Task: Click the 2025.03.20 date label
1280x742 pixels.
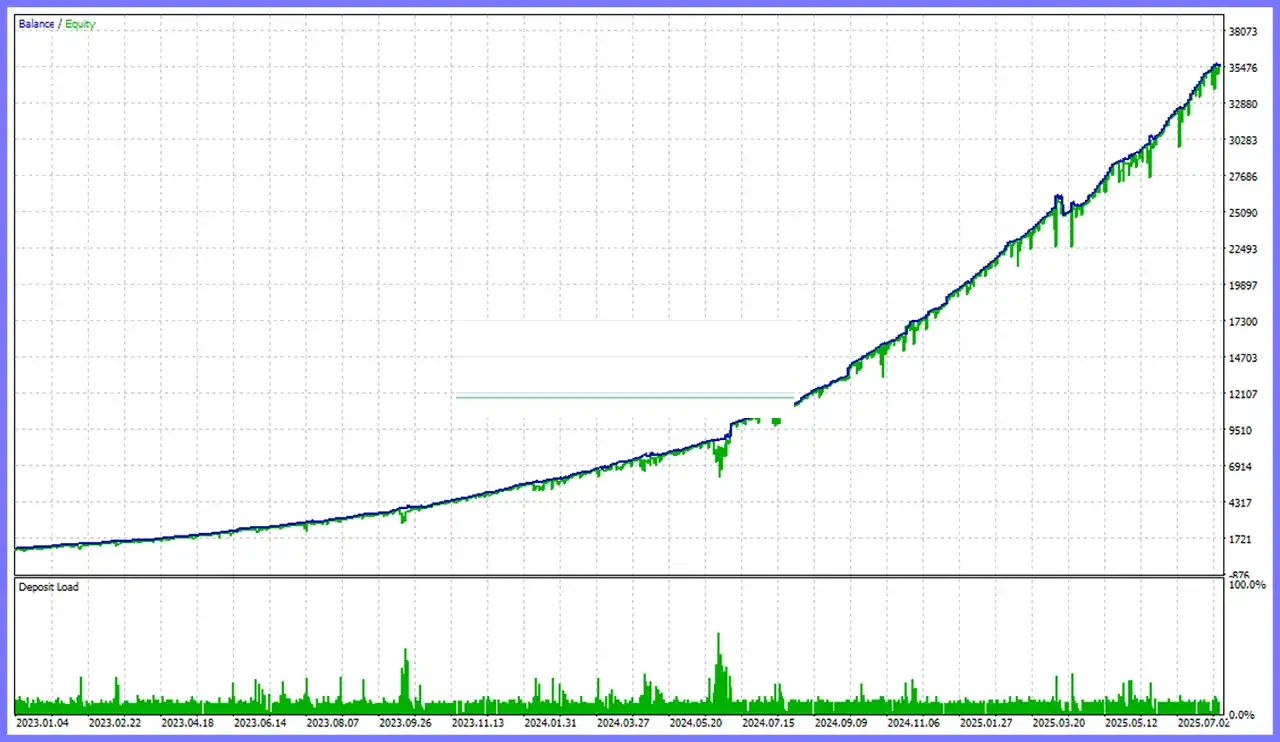Action: click(1059, 722)
